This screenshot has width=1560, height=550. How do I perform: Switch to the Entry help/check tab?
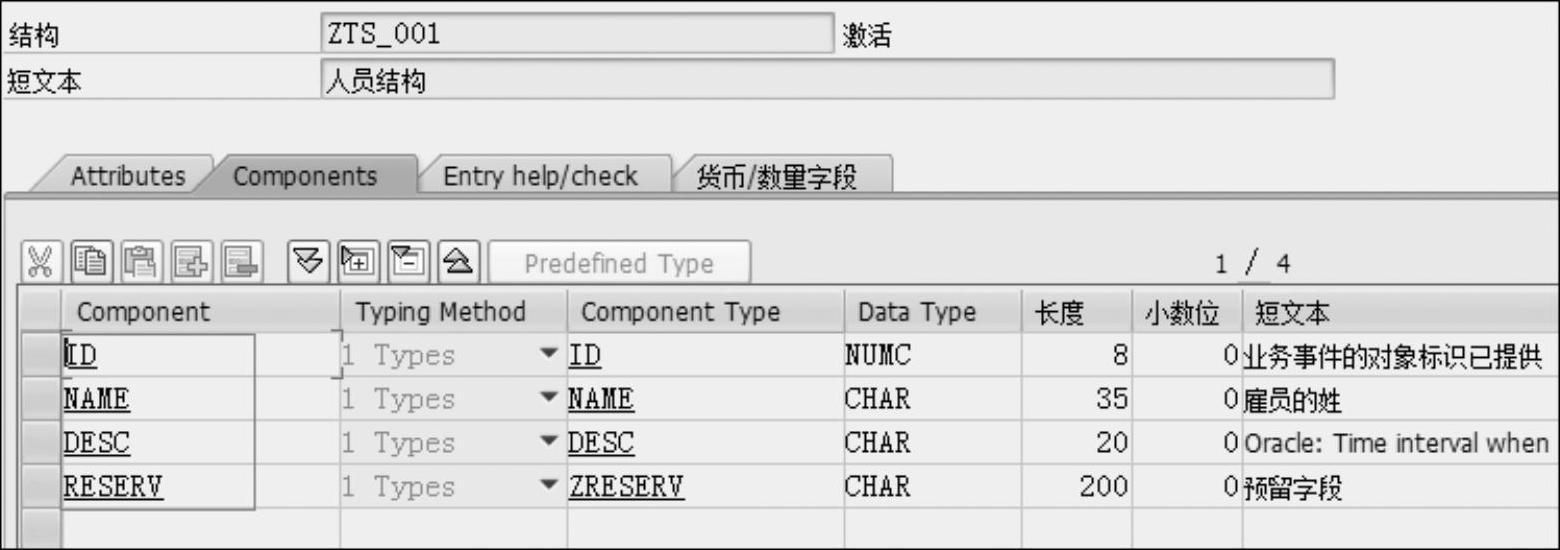[540, 176]
